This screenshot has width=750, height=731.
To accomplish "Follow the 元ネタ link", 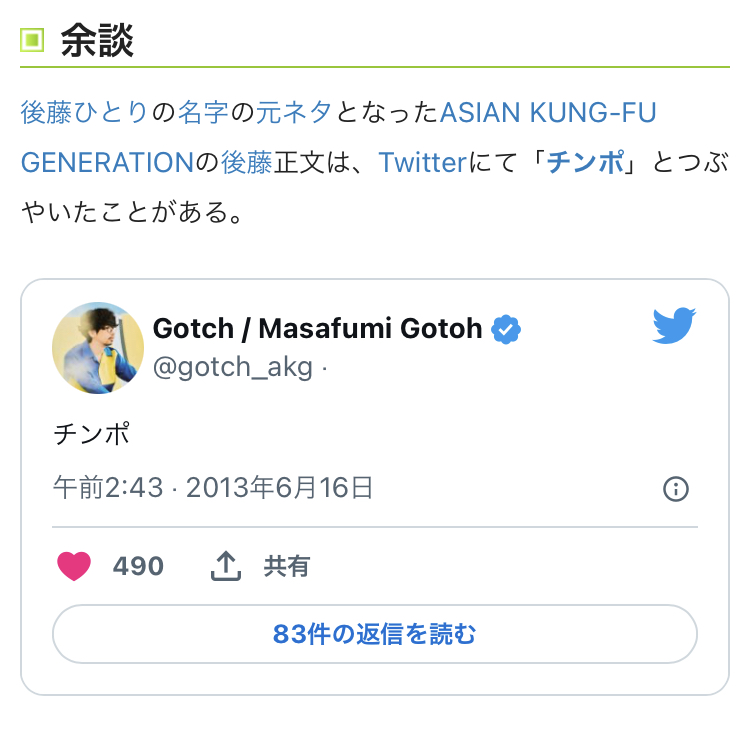I will point(294,112).
